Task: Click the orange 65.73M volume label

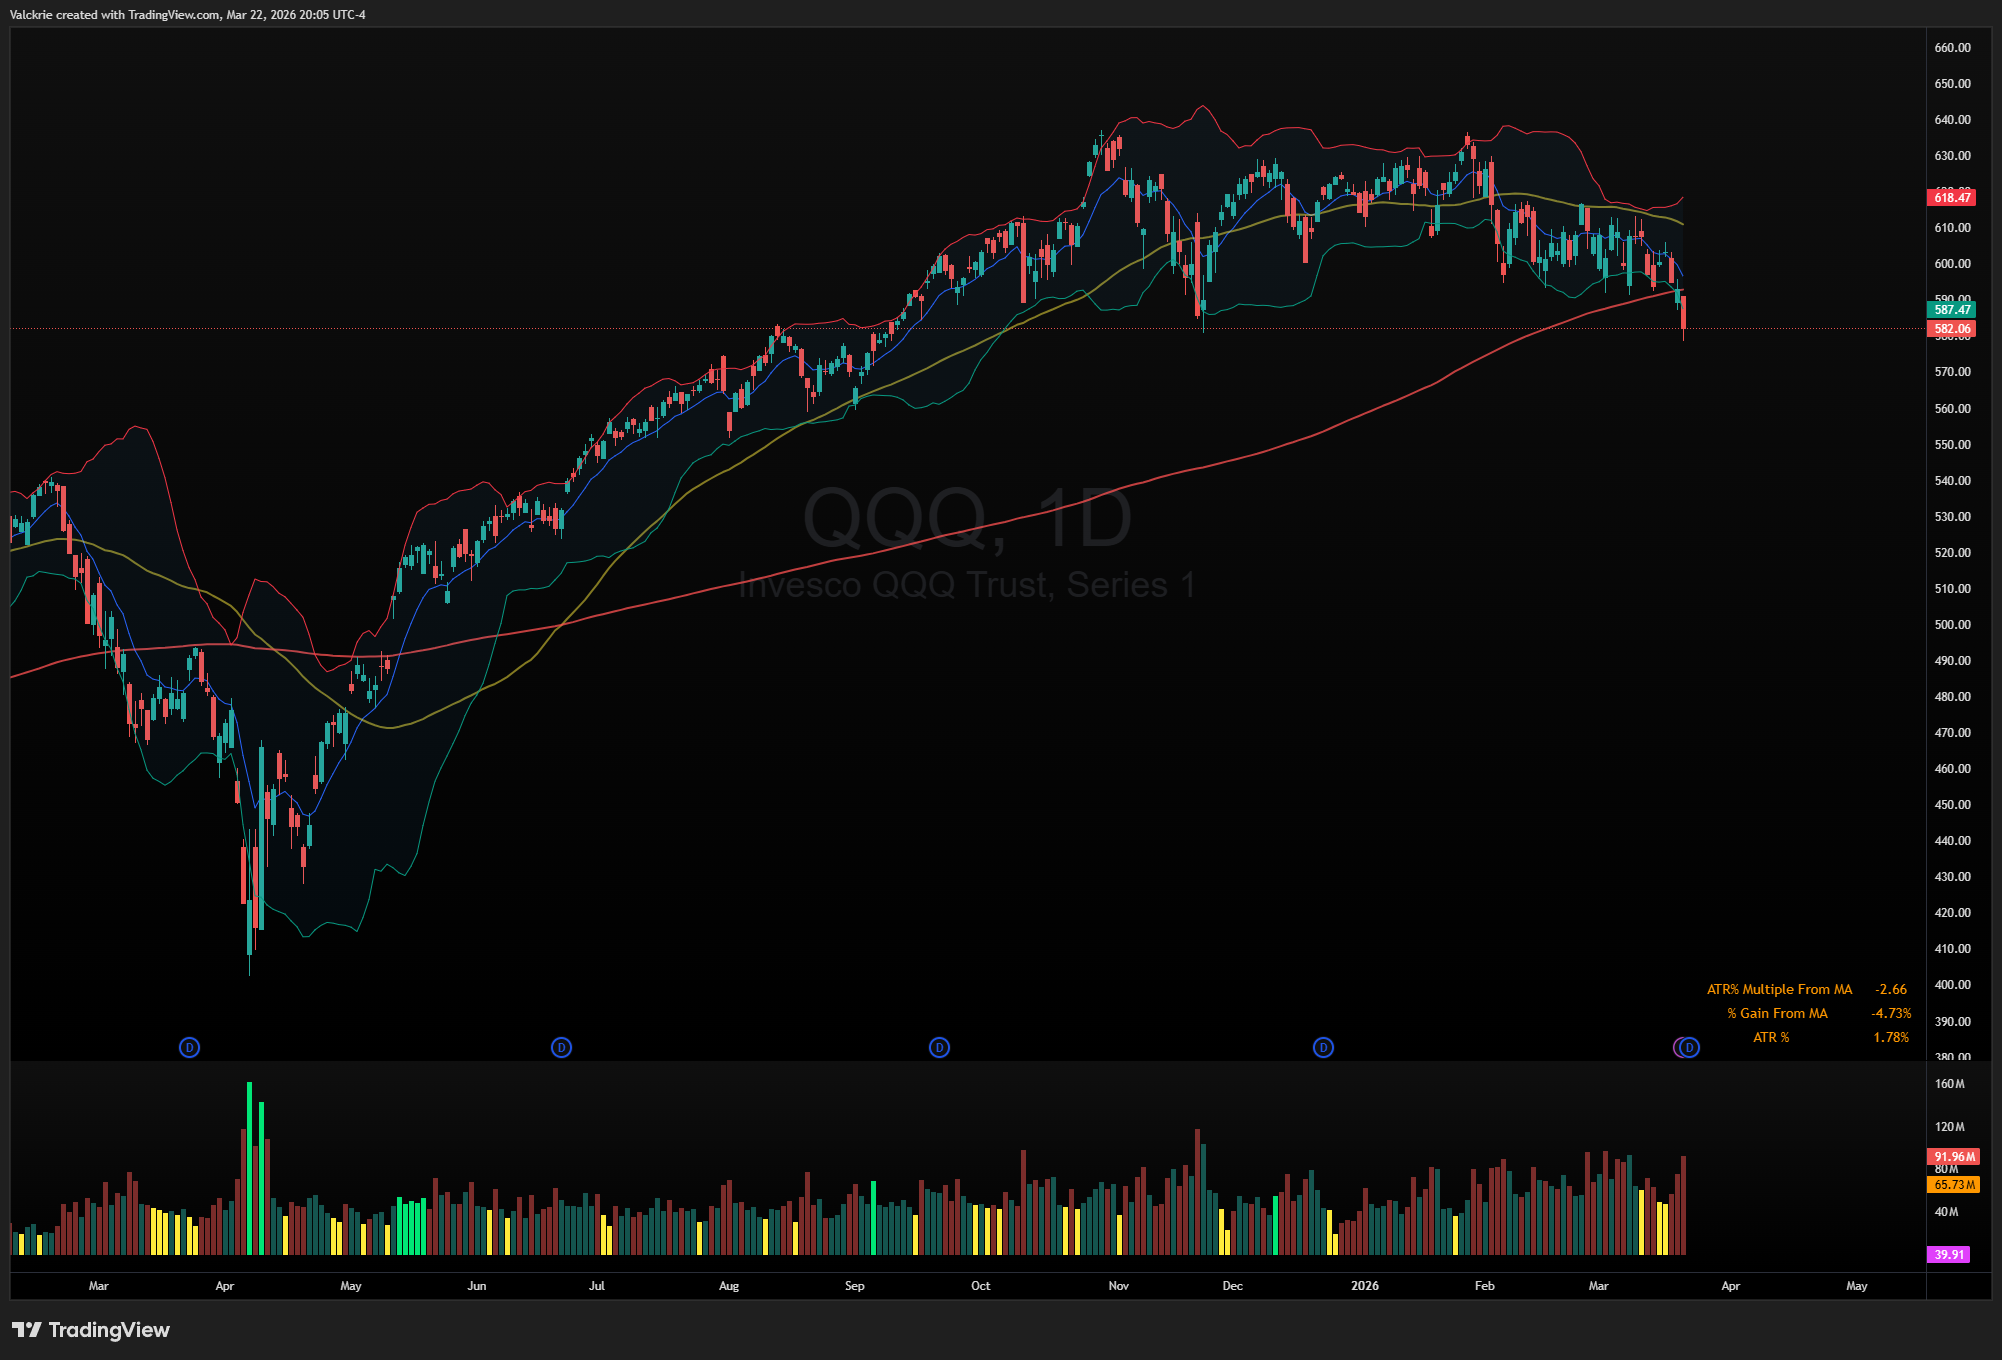Action: click(1953, 1185)
